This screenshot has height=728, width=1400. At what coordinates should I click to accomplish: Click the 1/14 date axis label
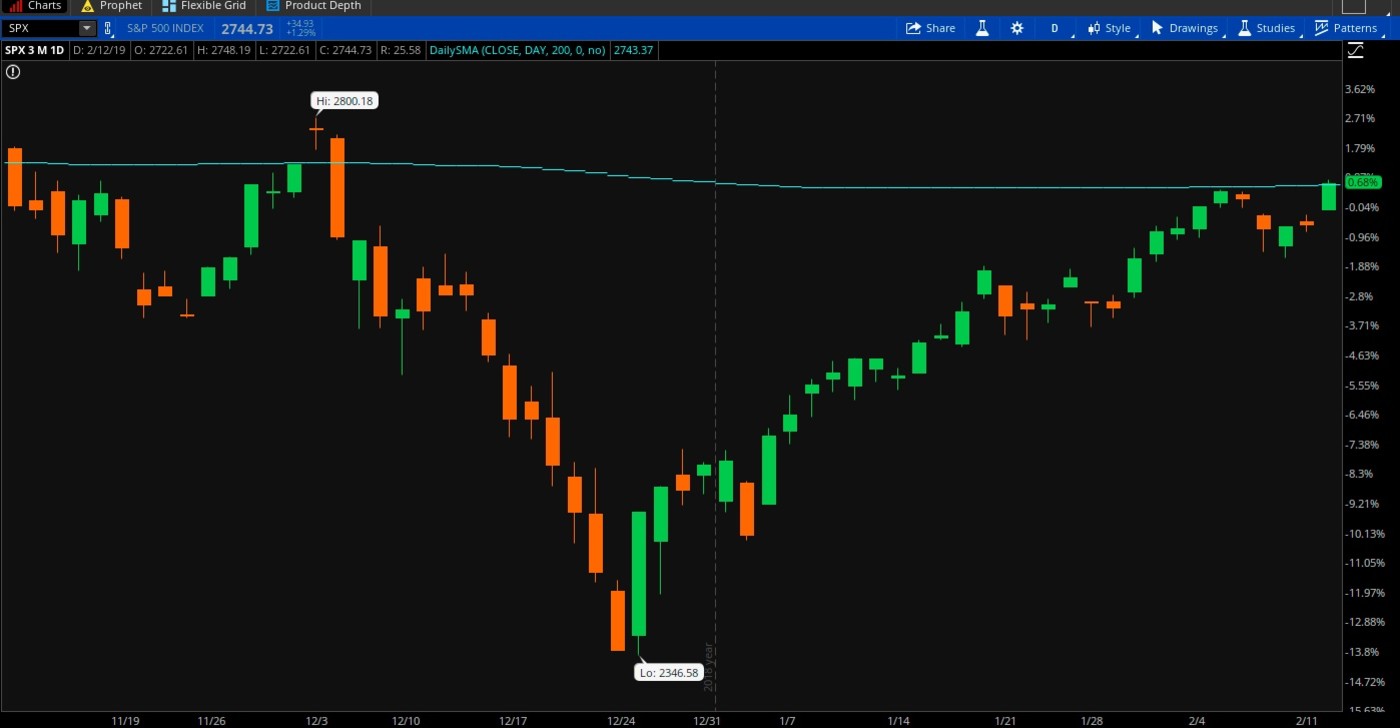click(x=898, y=720)
